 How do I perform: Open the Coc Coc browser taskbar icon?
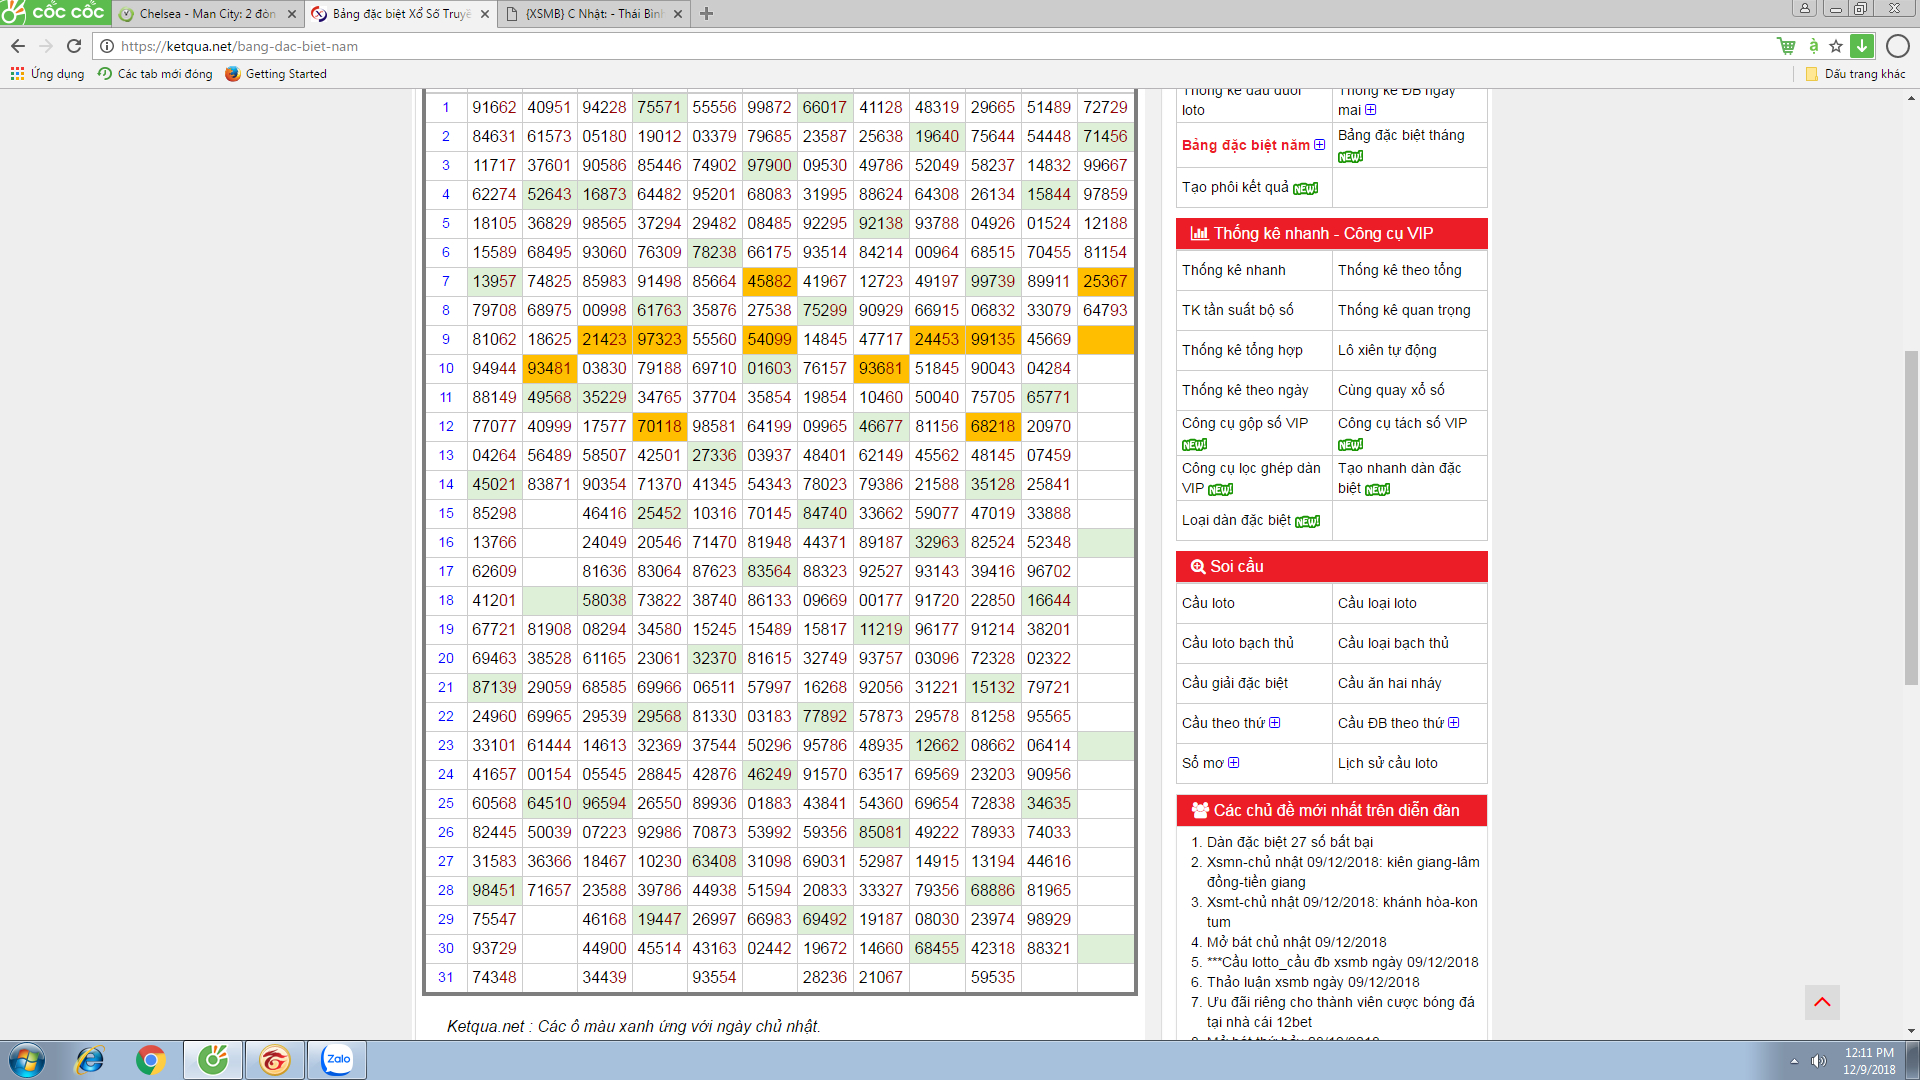[x=213, y=1060]
